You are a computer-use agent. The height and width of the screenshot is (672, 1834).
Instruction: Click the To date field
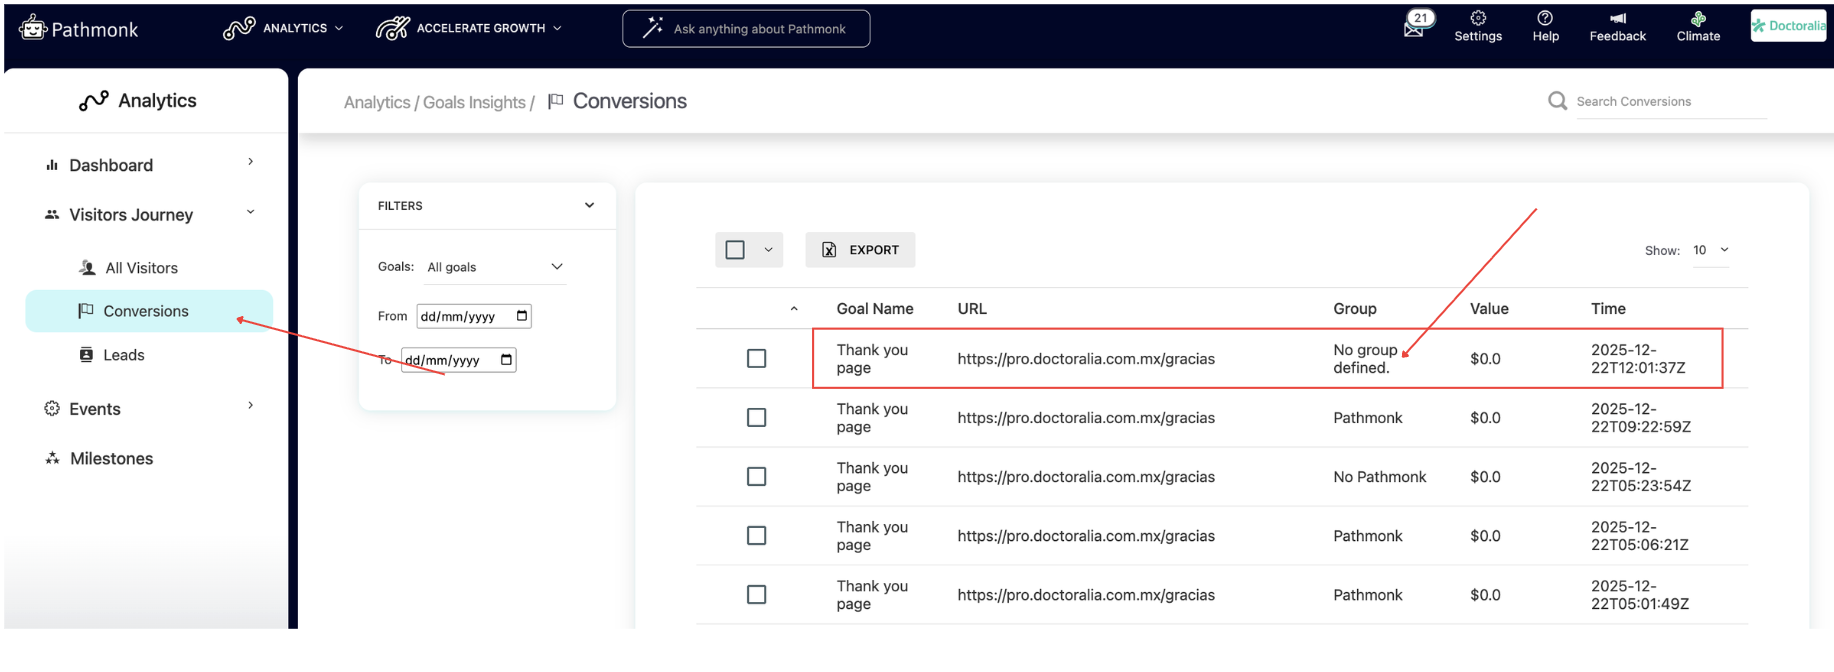pyautogui.click(x=458, y=360)
